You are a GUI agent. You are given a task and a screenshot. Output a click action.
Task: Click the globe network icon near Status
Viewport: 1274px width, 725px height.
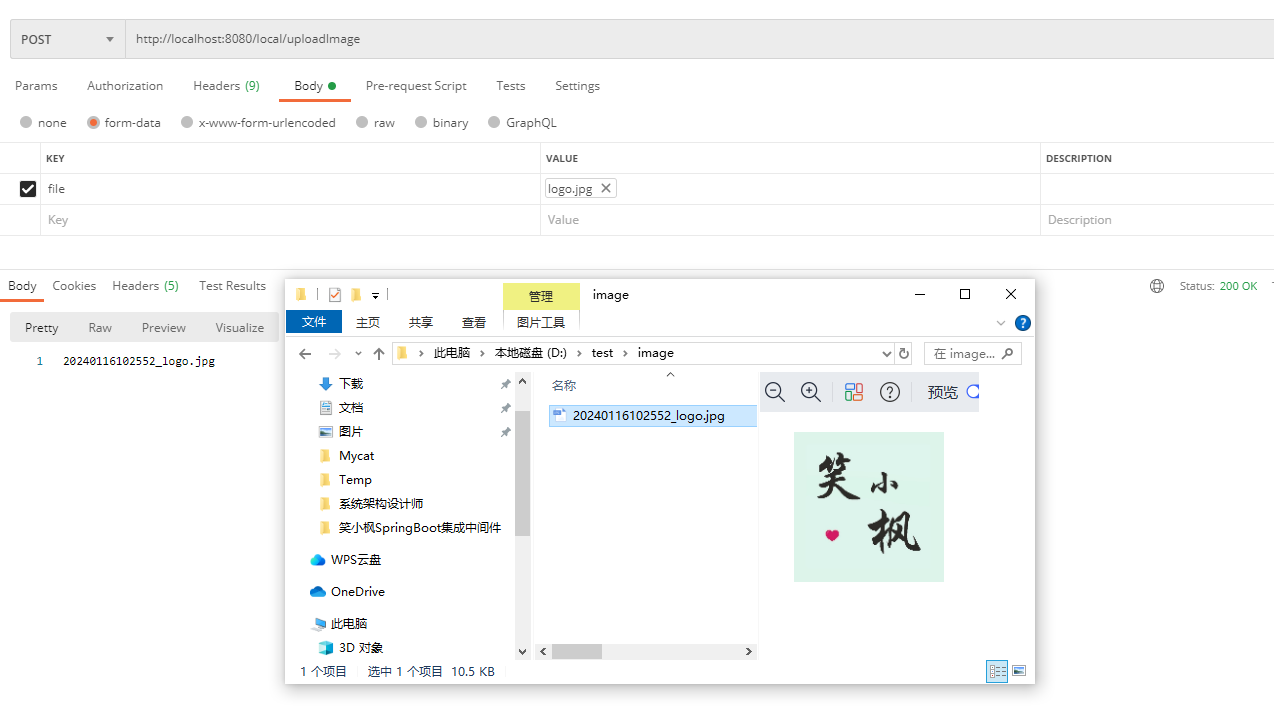coord(1157,286)
